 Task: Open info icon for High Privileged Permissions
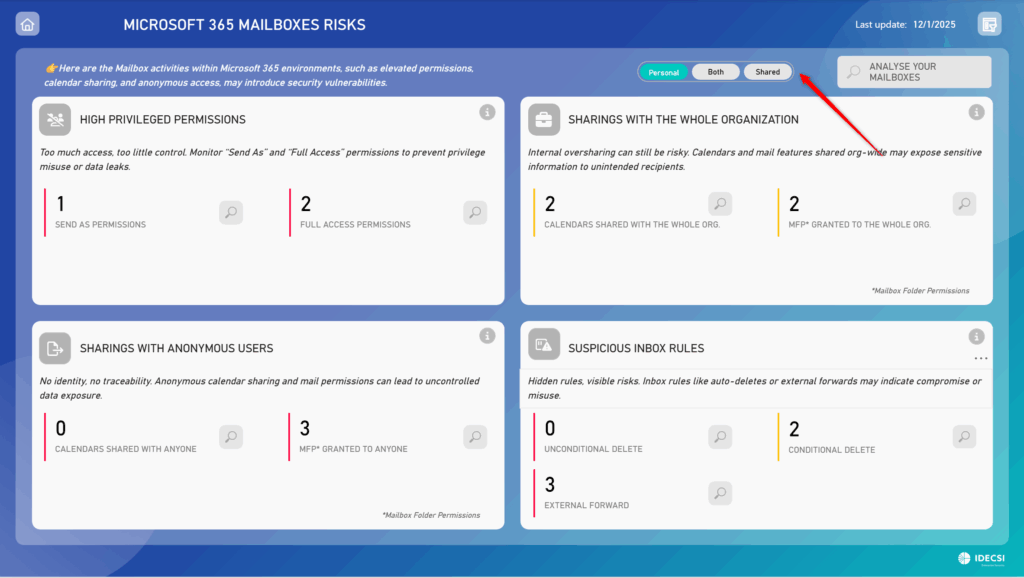click(x=487, y=112)
